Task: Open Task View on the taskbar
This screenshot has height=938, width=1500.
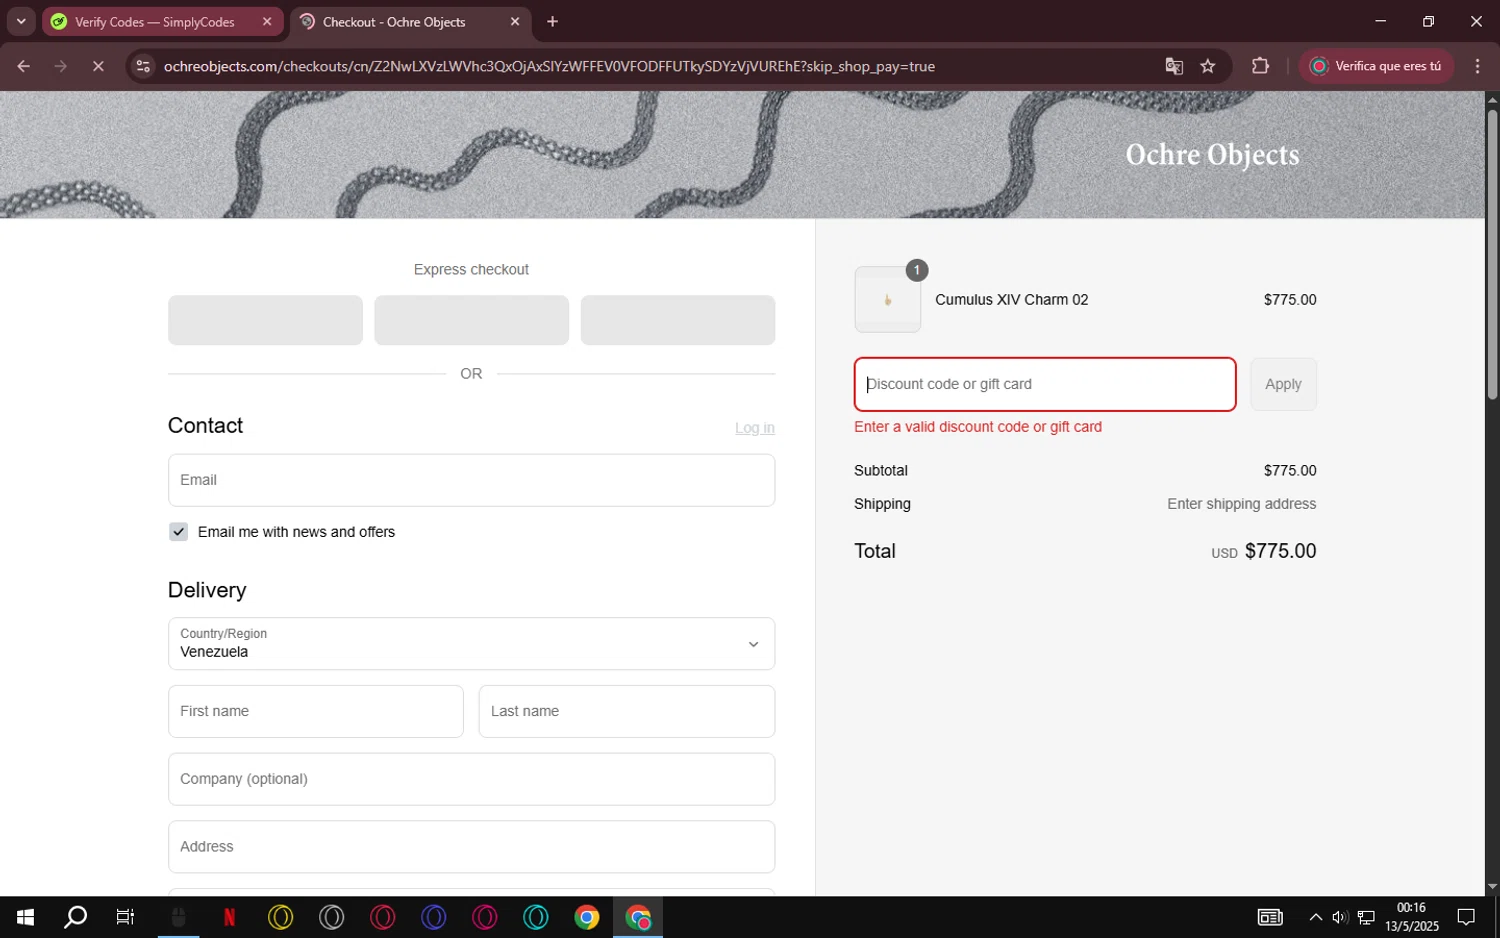Action: pos(125,917)
